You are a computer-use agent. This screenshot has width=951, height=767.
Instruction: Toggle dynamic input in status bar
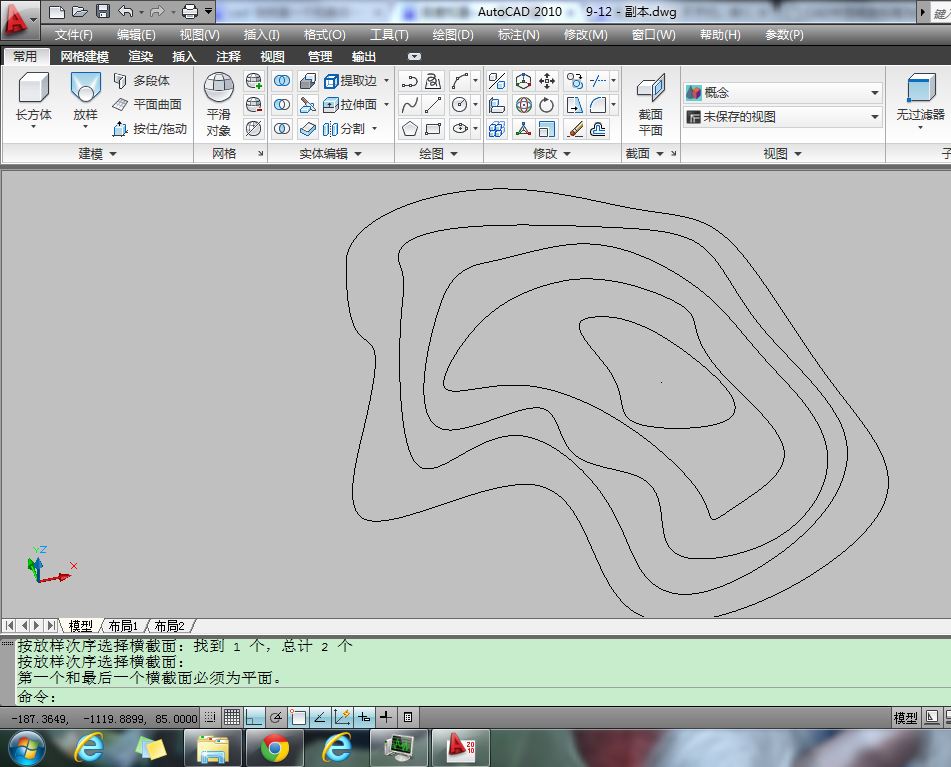[x=364, y=718]
